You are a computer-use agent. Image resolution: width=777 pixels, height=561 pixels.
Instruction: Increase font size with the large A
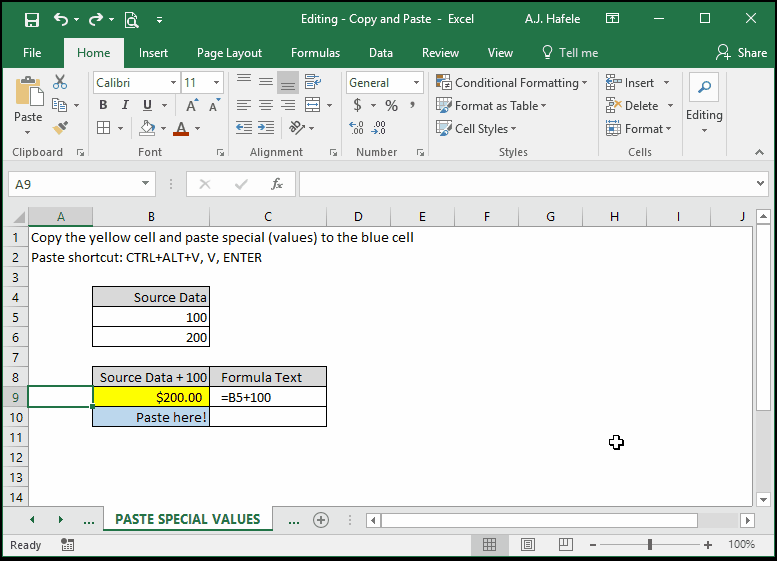point(192,105)
